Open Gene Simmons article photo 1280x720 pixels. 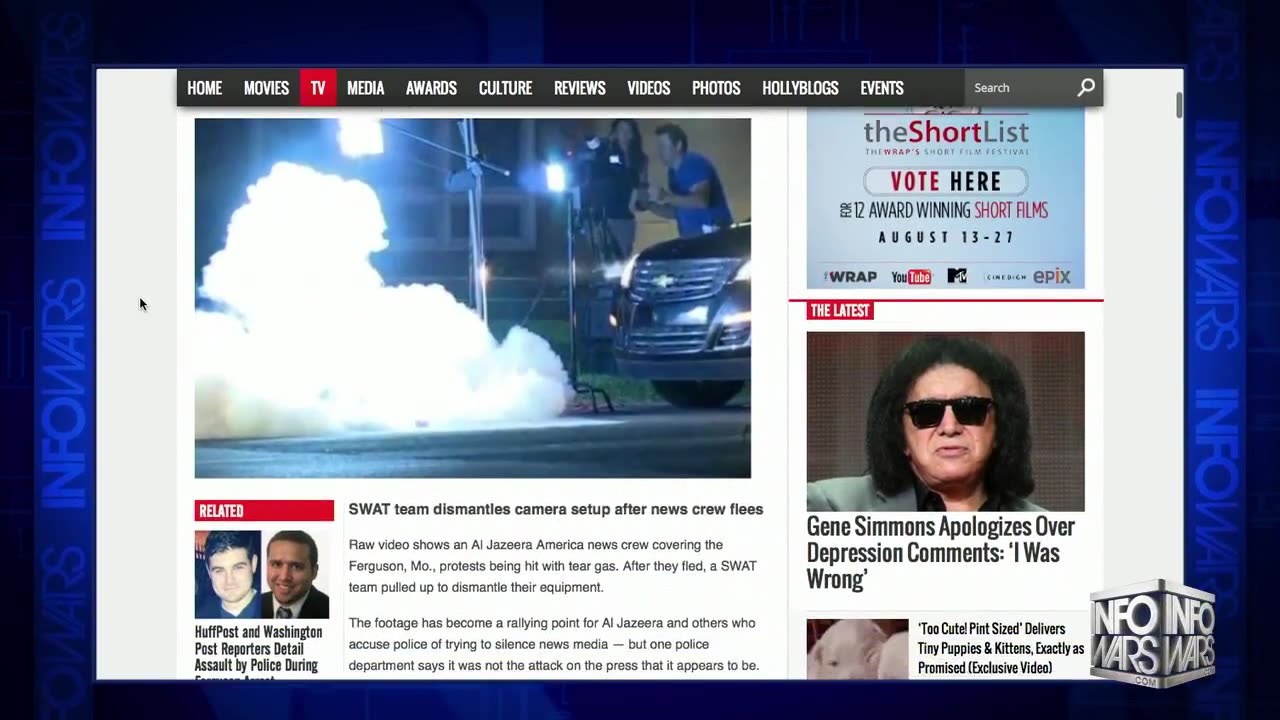click(945, 421)
